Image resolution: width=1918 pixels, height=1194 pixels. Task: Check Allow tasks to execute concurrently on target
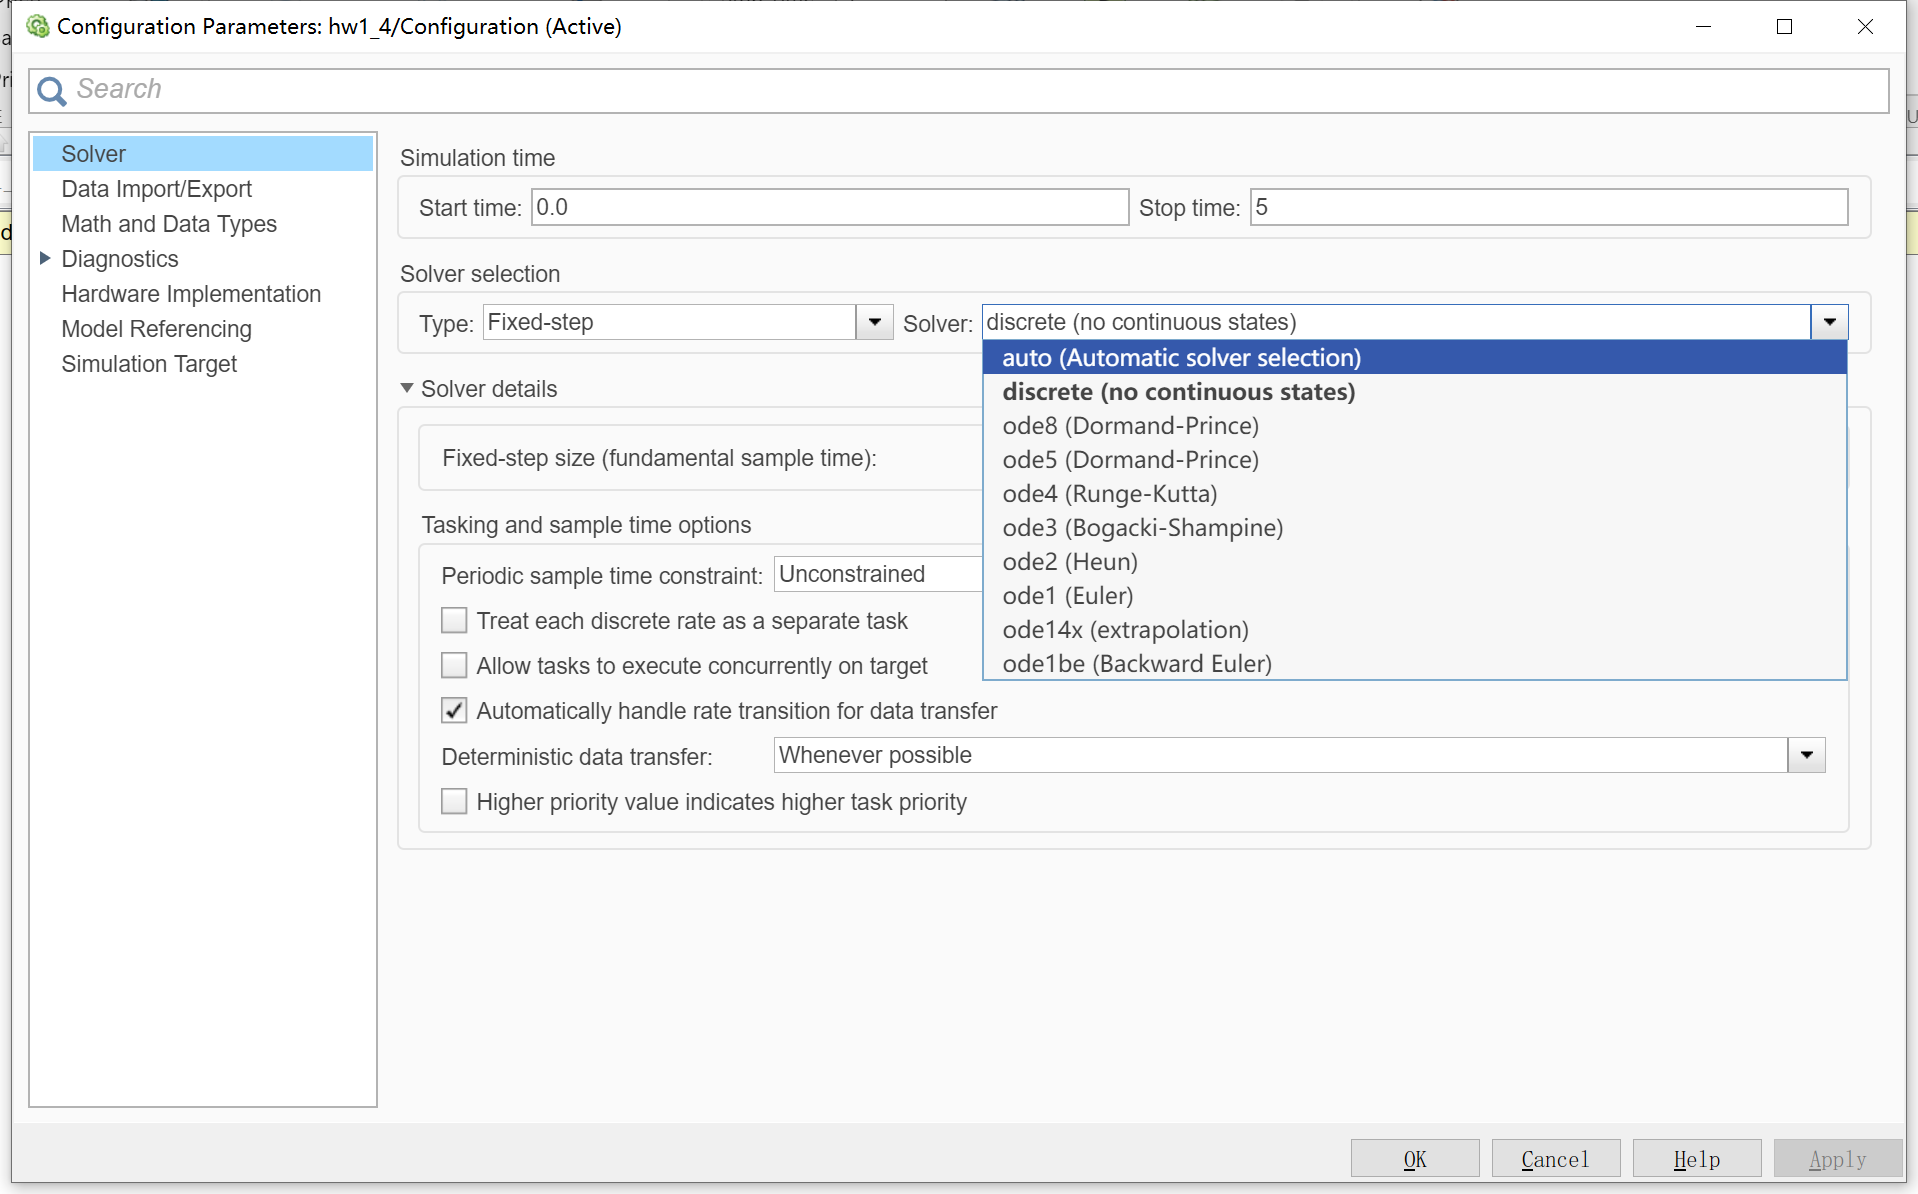(454, 666)
